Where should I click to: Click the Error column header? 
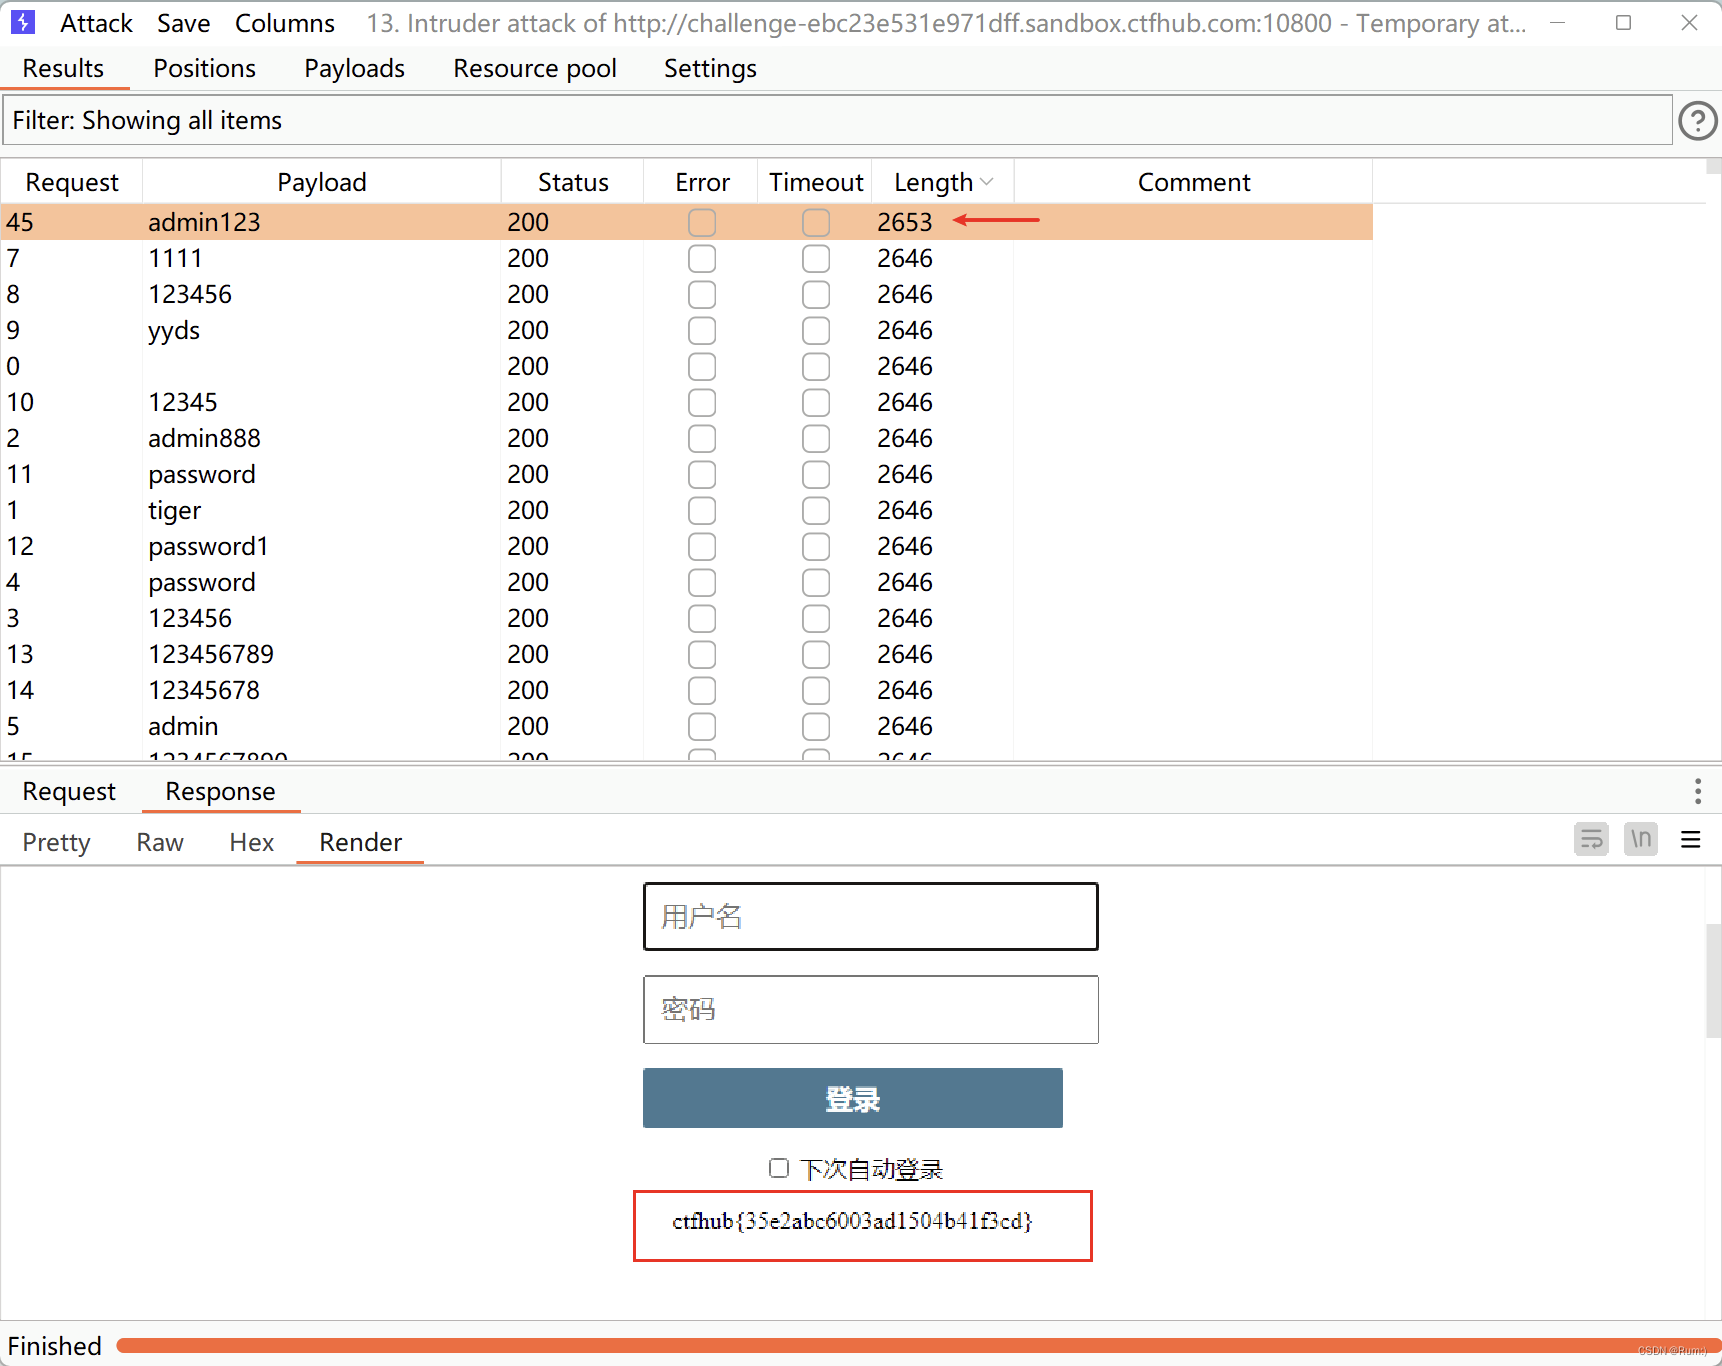coord(702,182)
